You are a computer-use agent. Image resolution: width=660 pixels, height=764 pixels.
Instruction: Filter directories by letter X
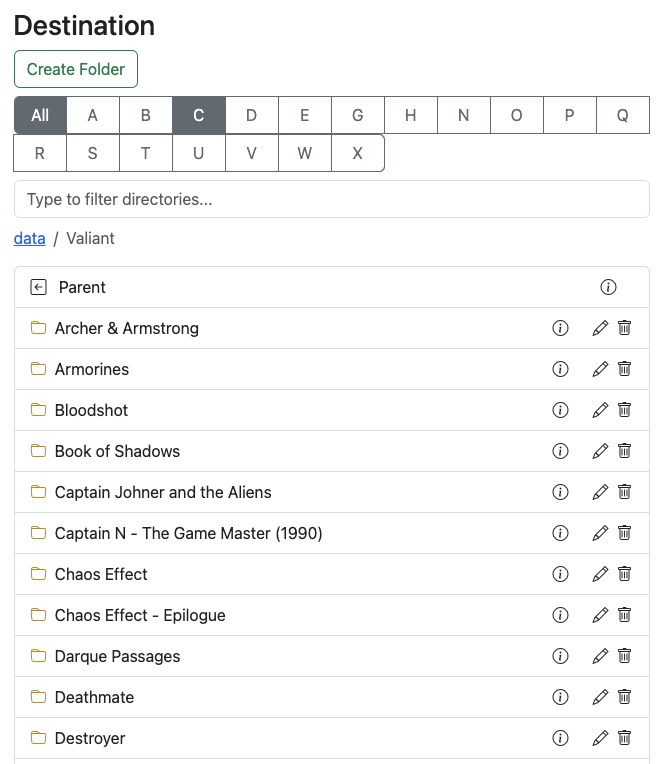point(358,153)
